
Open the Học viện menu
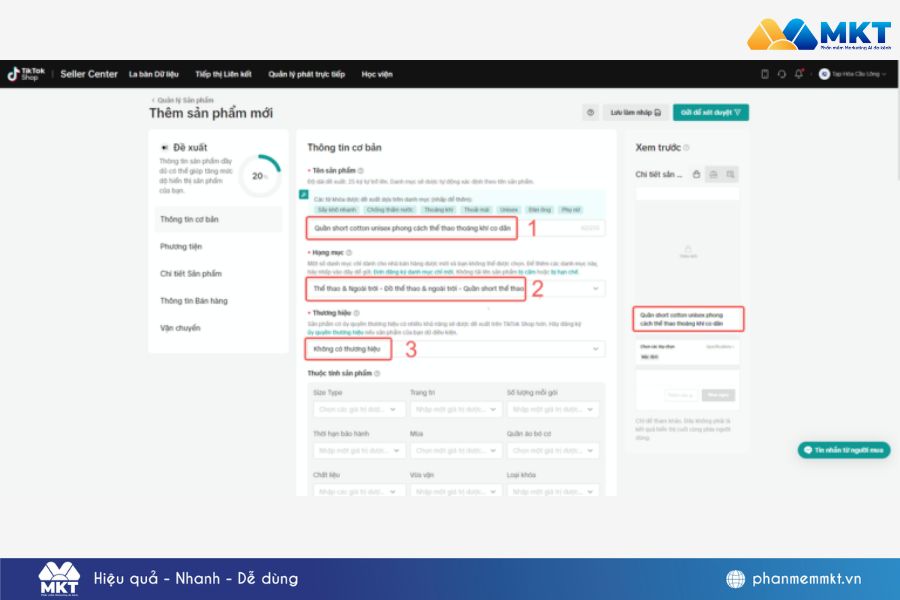pyautogui.click(x=377, y=74)
